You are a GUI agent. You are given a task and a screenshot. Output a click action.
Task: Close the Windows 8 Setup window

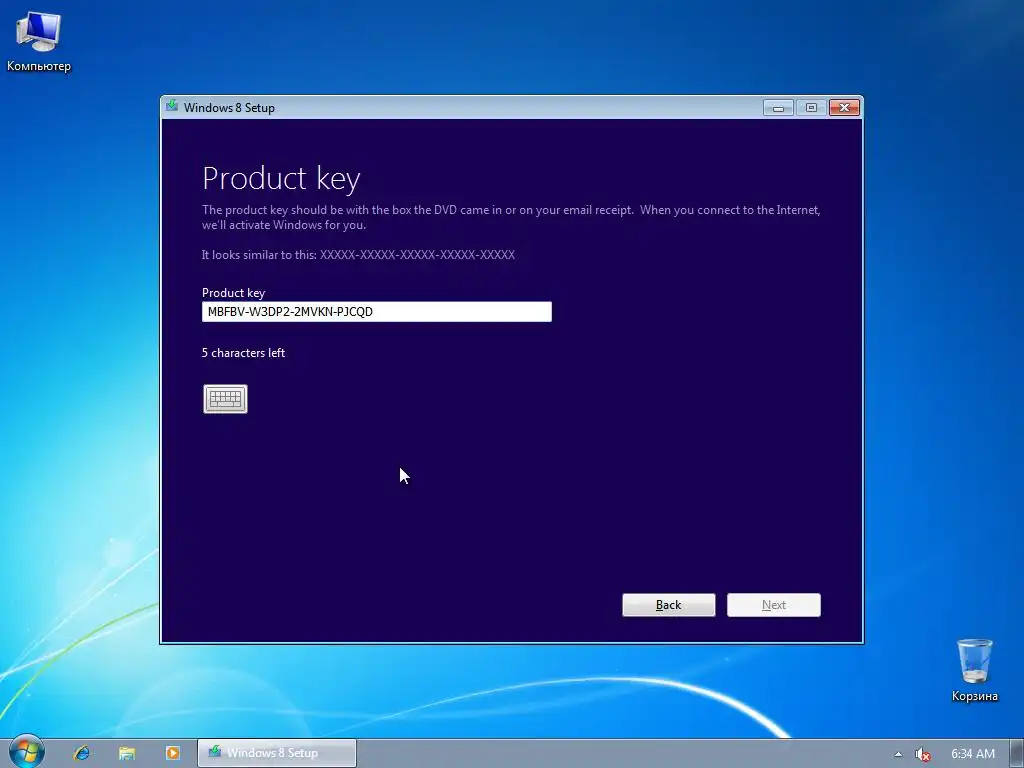click(844, 108)
